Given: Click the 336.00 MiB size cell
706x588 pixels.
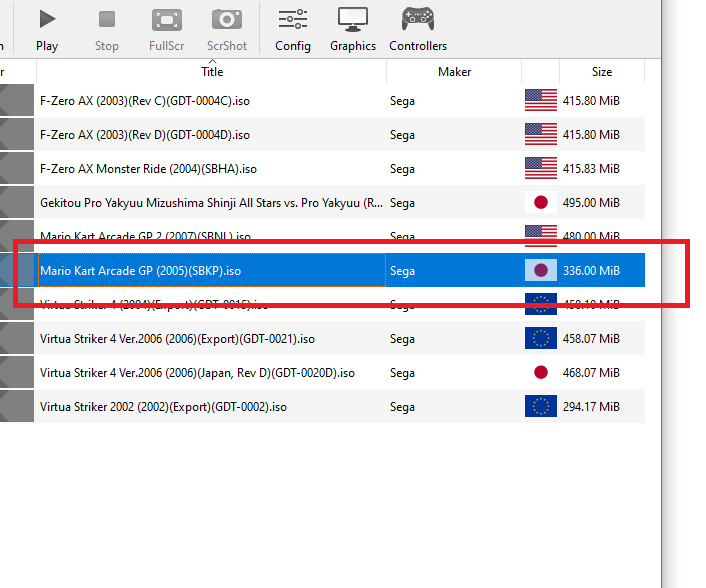Looking at the screenshot, I should (591, 271).
